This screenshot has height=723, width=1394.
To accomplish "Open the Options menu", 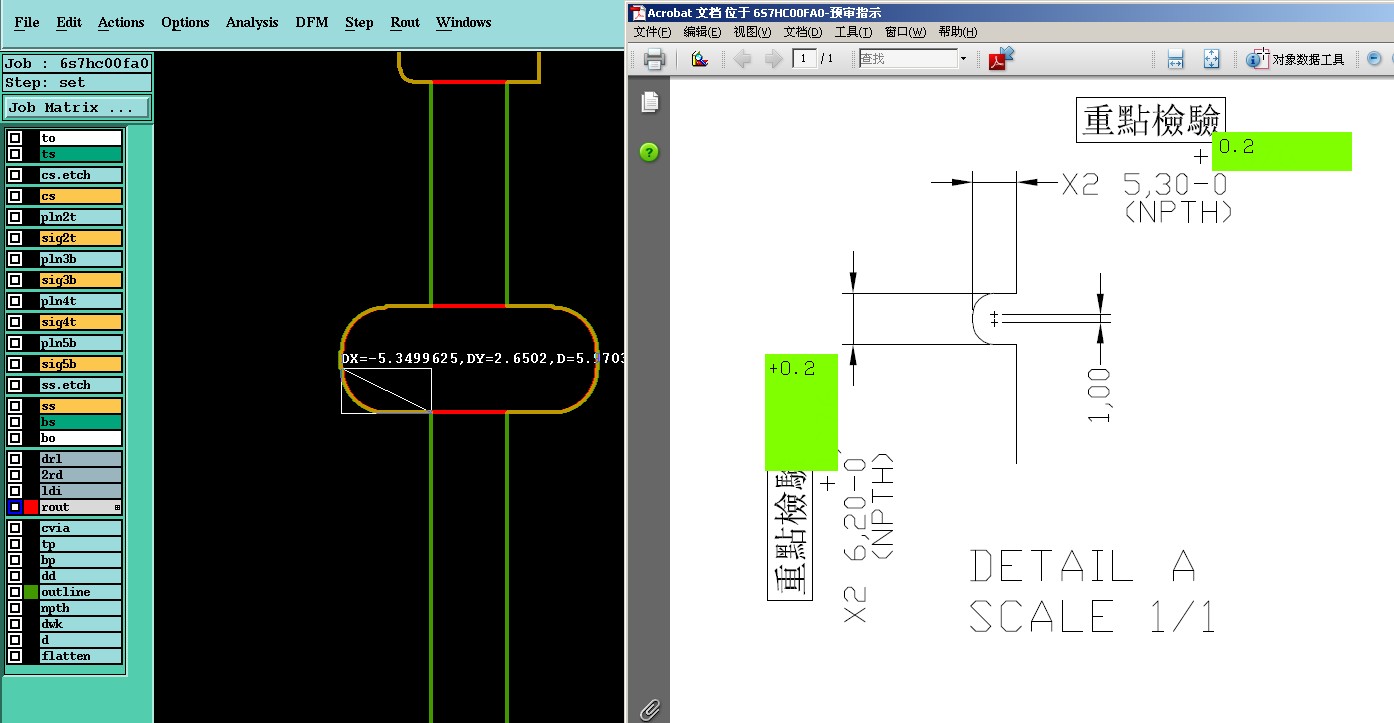I will pyautogui.click(x=185, y=22).
